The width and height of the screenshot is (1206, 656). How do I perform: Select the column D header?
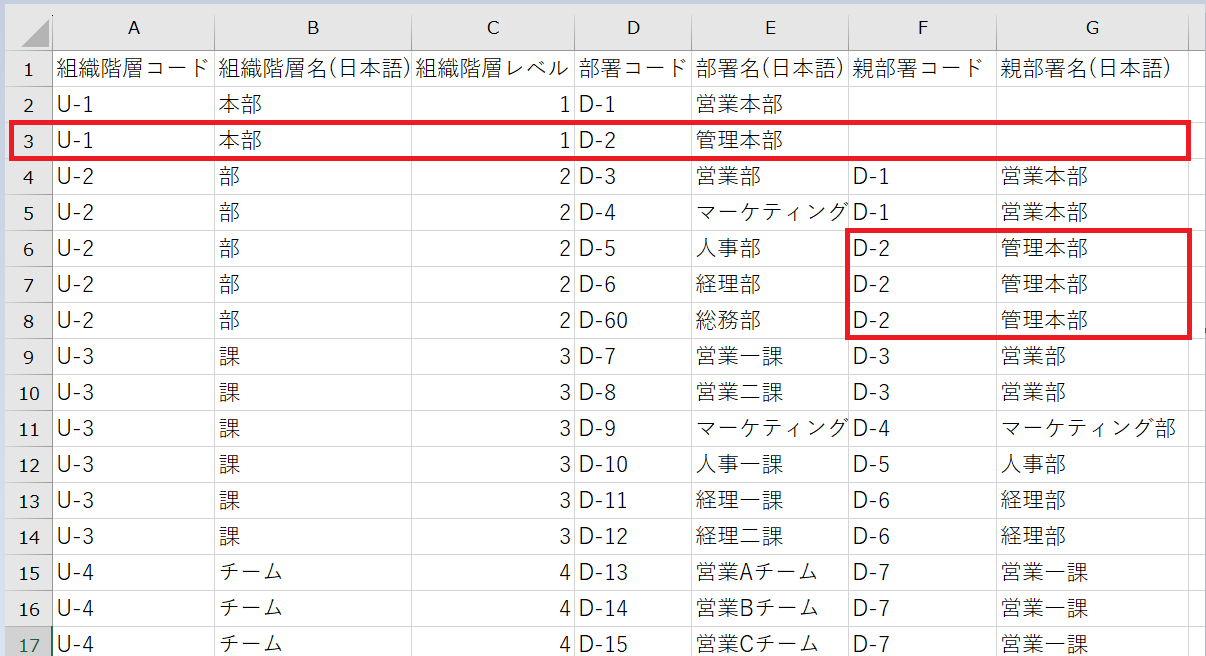633,29
